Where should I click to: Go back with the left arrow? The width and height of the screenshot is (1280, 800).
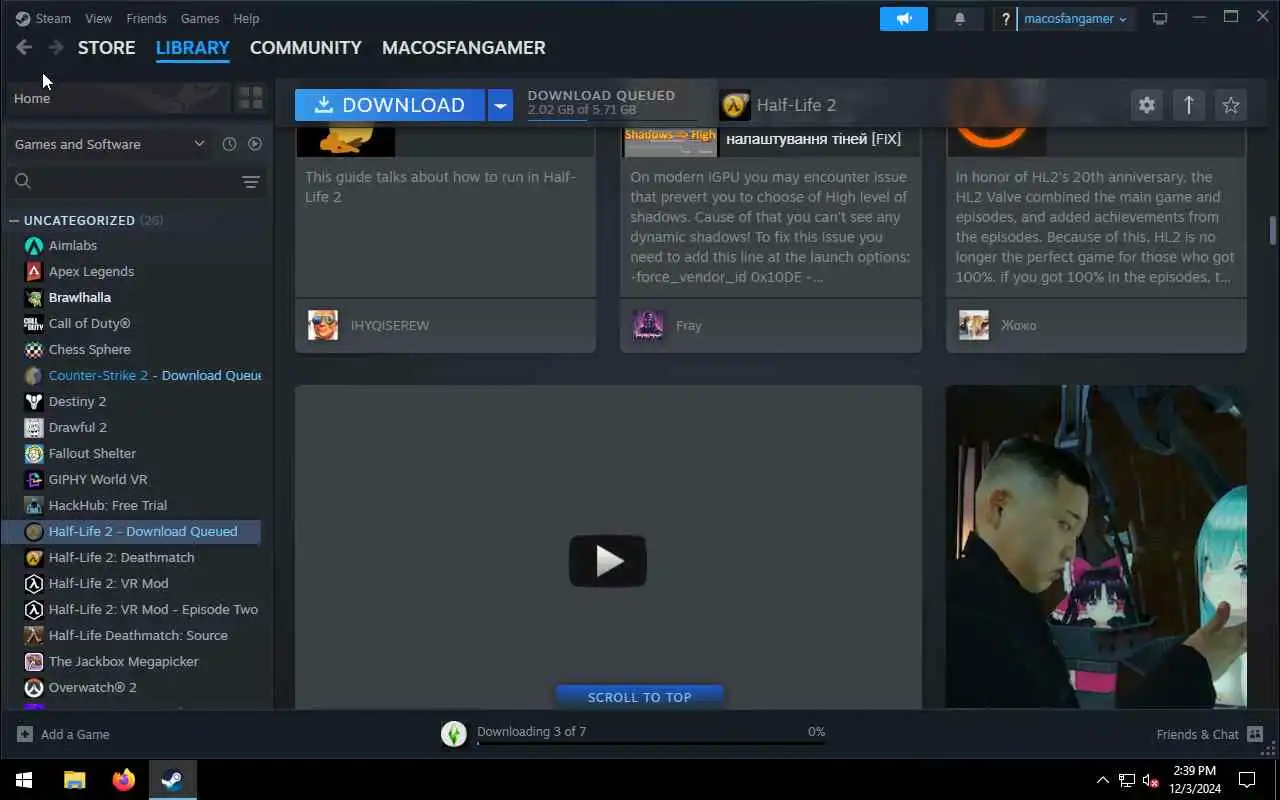click(24, 47)
